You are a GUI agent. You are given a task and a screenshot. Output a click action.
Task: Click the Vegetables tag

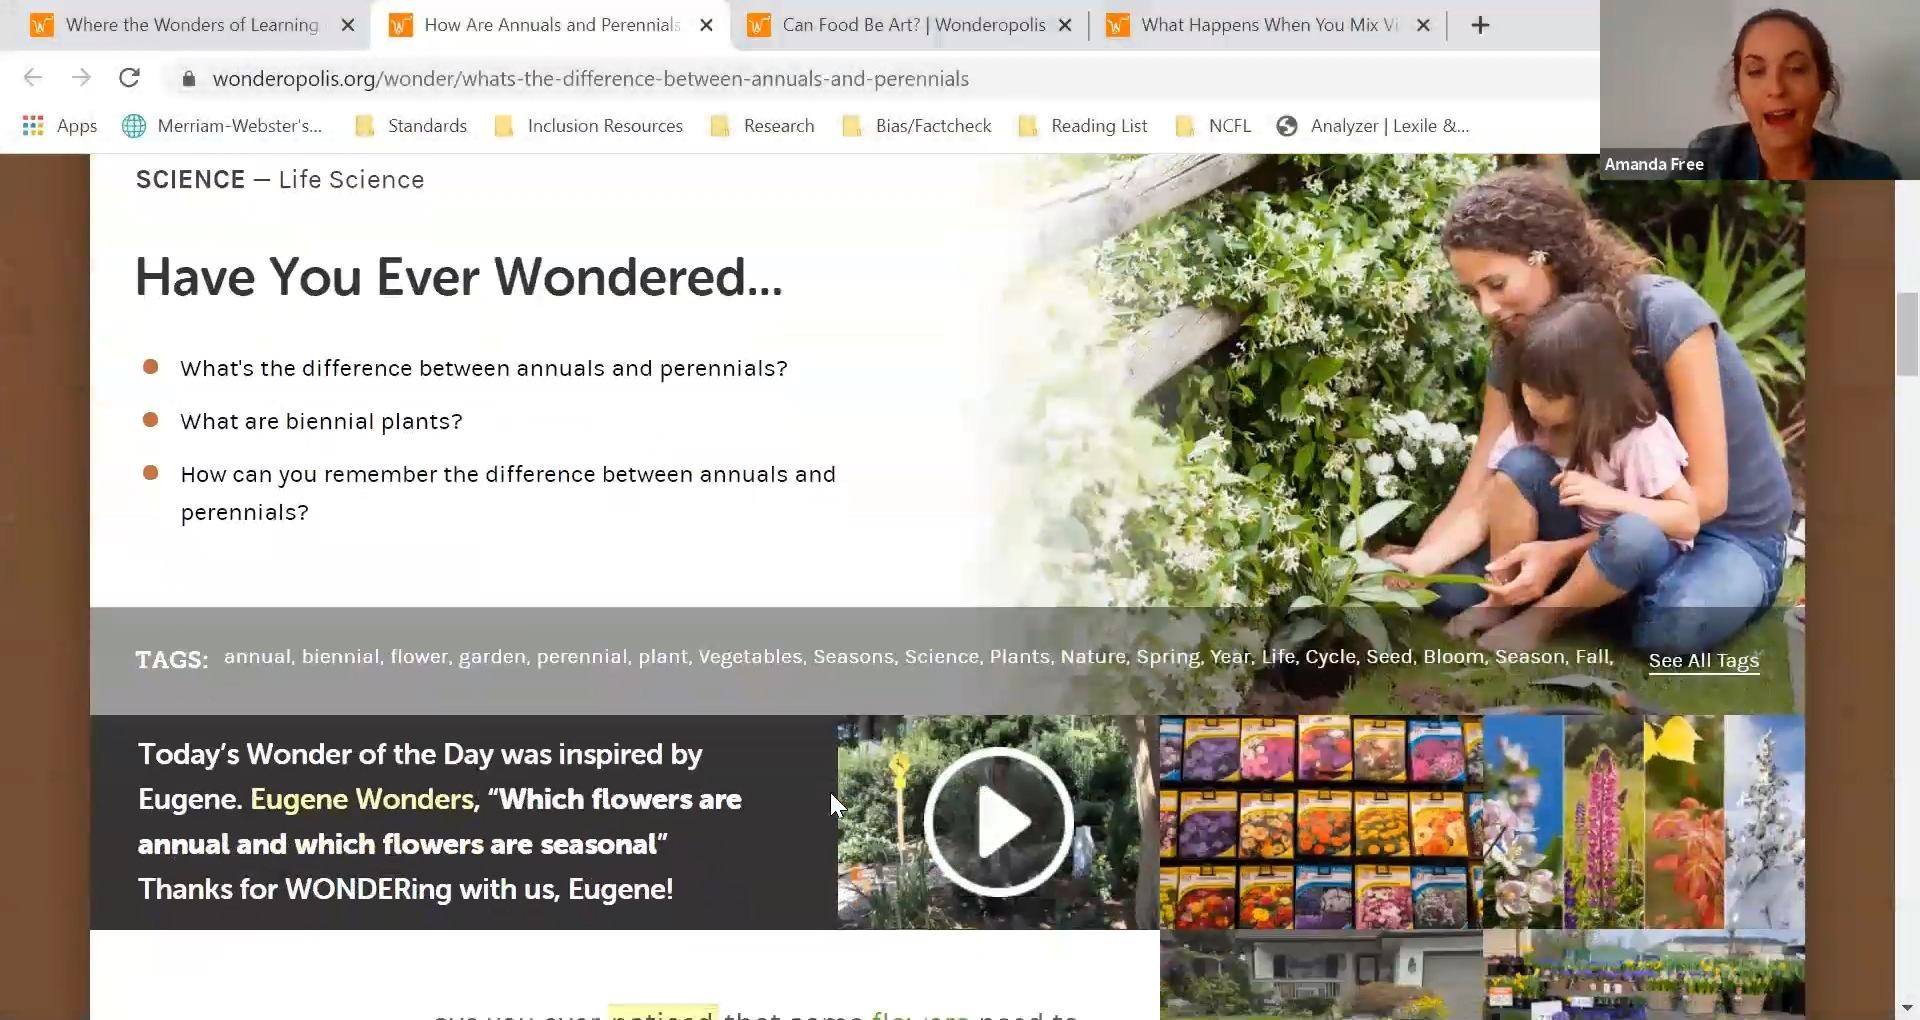pos(749,657)
